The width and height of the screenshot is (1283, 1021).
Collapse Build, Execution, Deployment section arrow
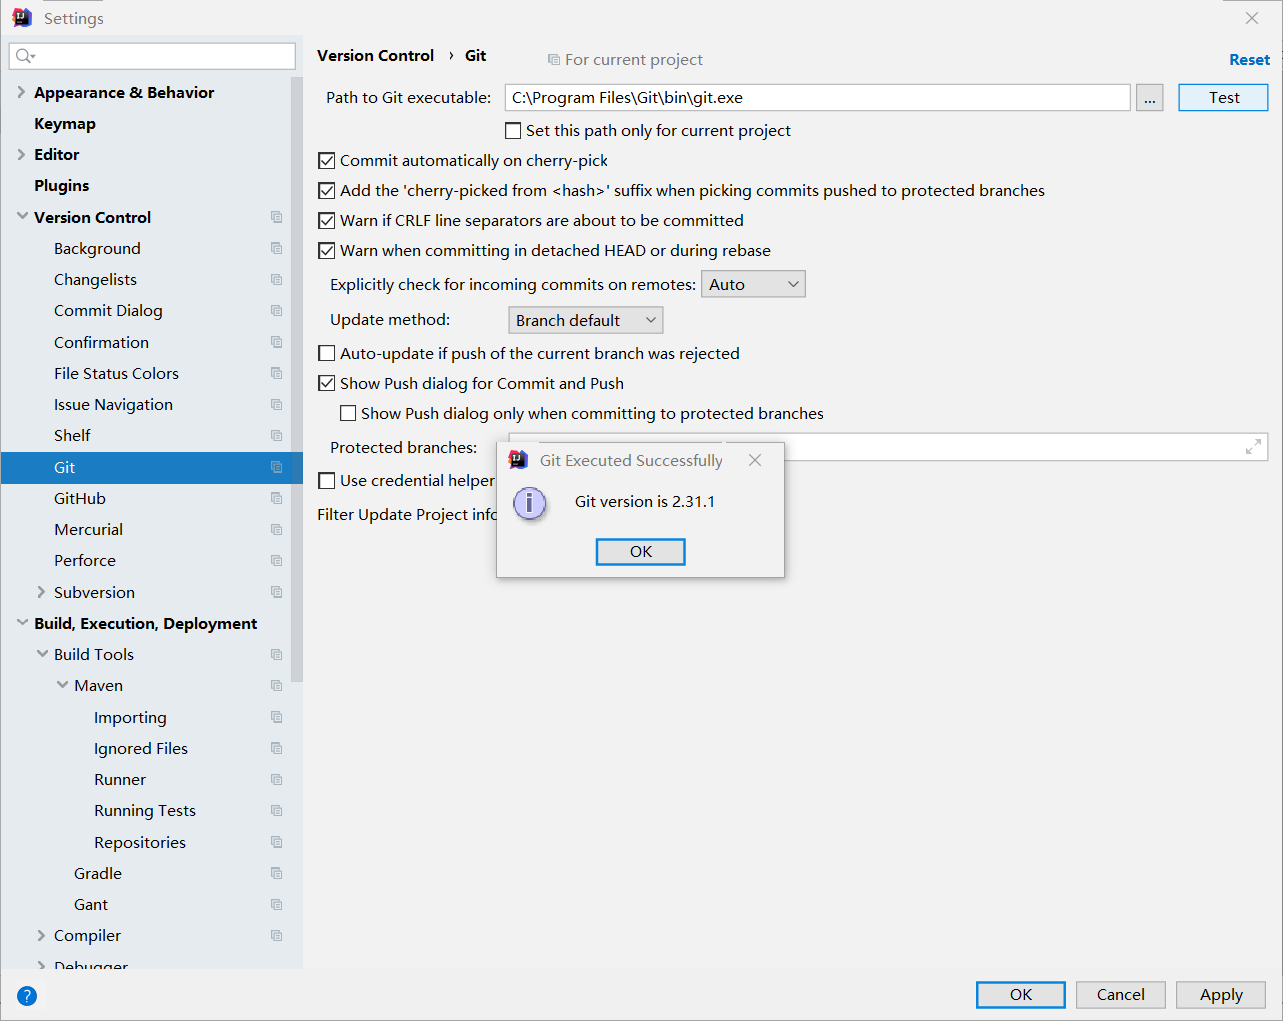tap(22, 623)
